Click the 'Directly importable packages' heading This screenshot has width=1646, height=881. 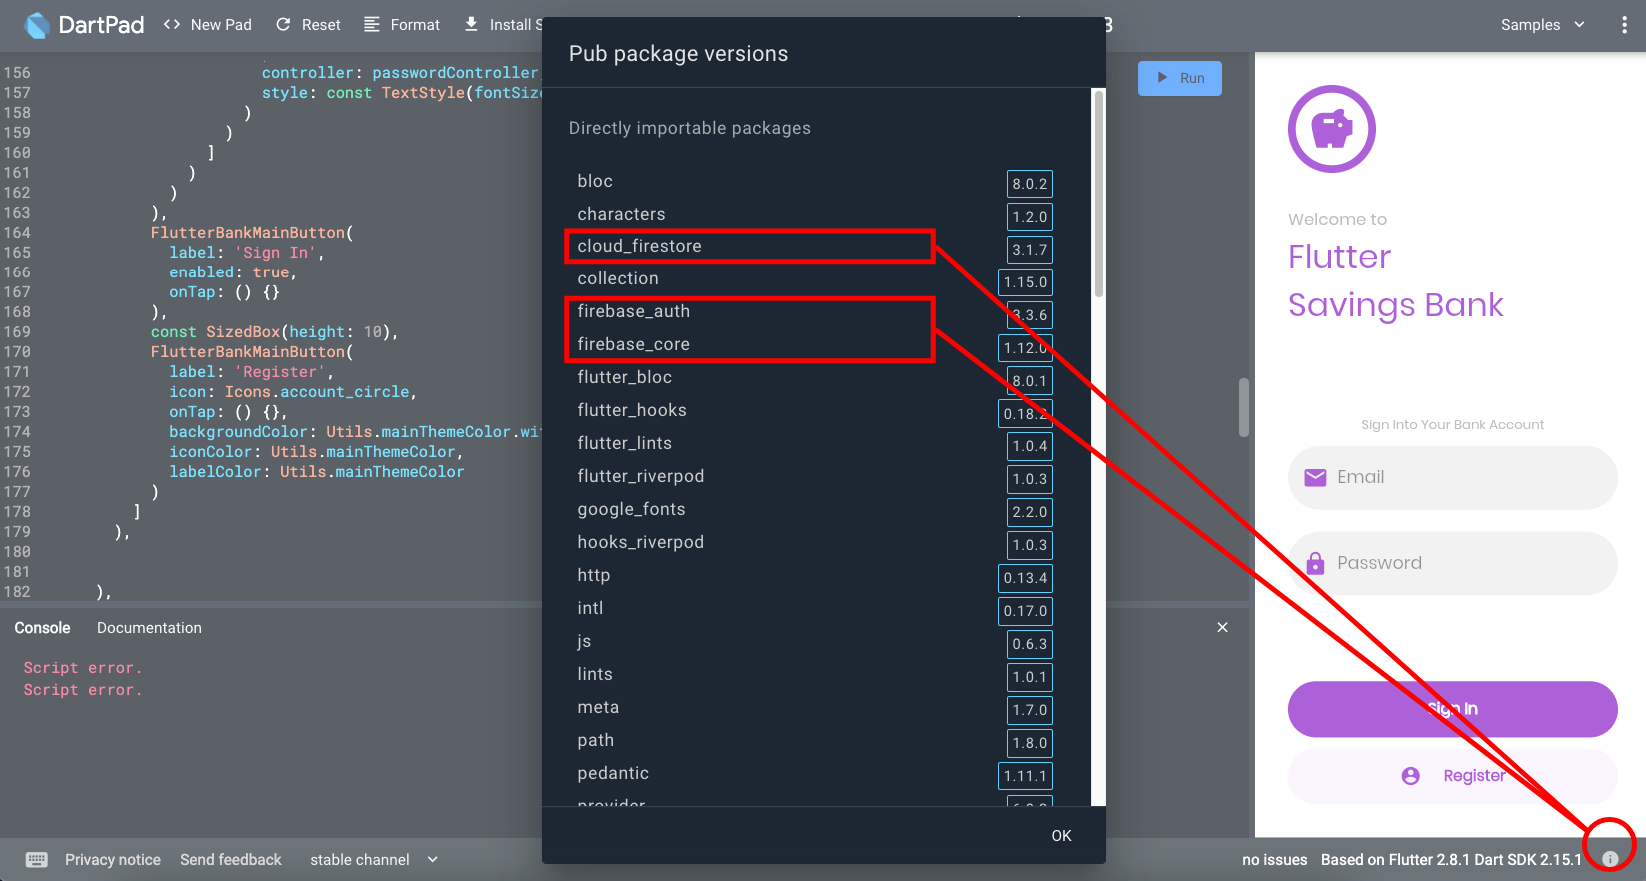[690, 128]
